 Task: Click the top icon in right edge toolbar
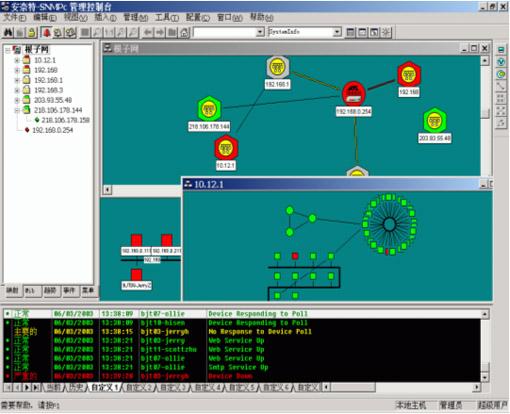point(501,50)
